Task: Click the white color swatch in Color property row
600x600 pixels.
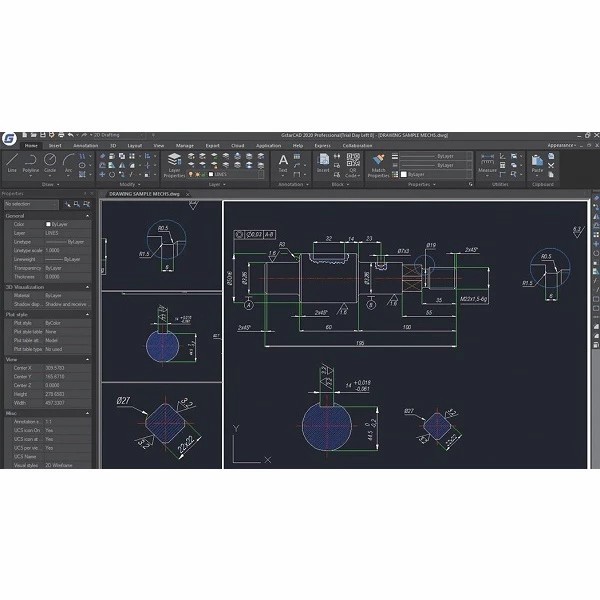Action: coord(48,224)
